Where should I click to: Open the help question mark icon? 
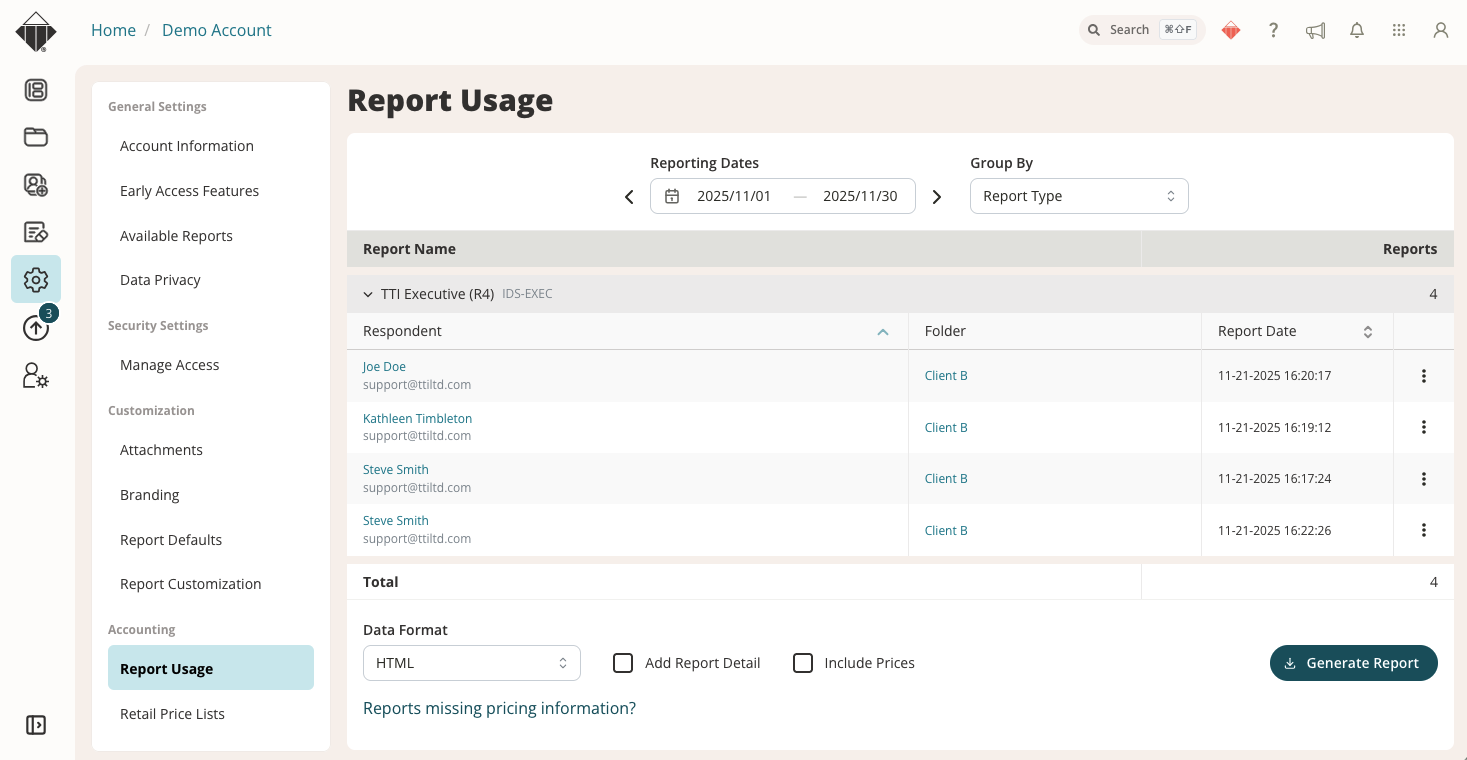click(x=1273, y=30)
